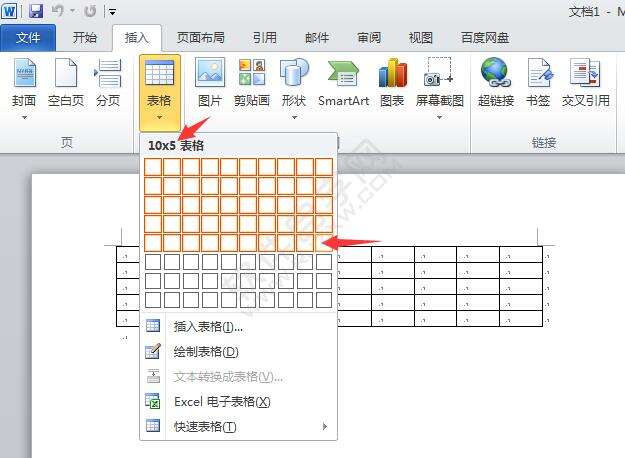Click the bottom-left cell of document table
Image resolution: width=625 pixels, height=458 pixels.
(x=128, y=318)
